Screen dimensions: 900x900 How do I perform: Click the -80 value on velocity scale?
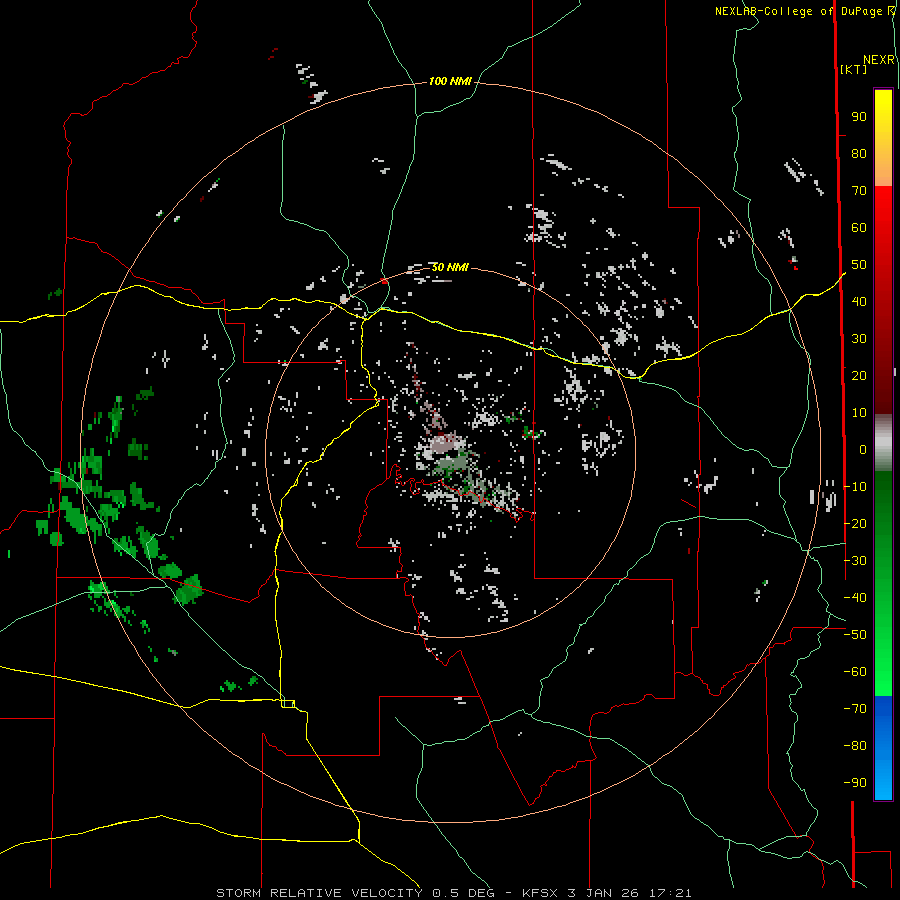coord(855,746)
